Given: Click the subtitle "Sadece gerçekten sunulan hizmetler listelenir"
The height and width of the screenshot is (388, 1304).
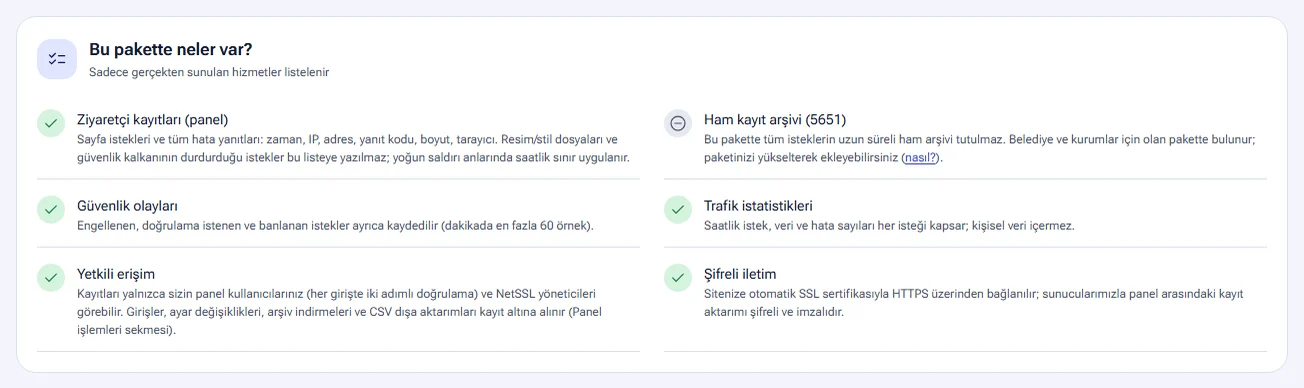Looking at the screenshot, I should (209, 72).
